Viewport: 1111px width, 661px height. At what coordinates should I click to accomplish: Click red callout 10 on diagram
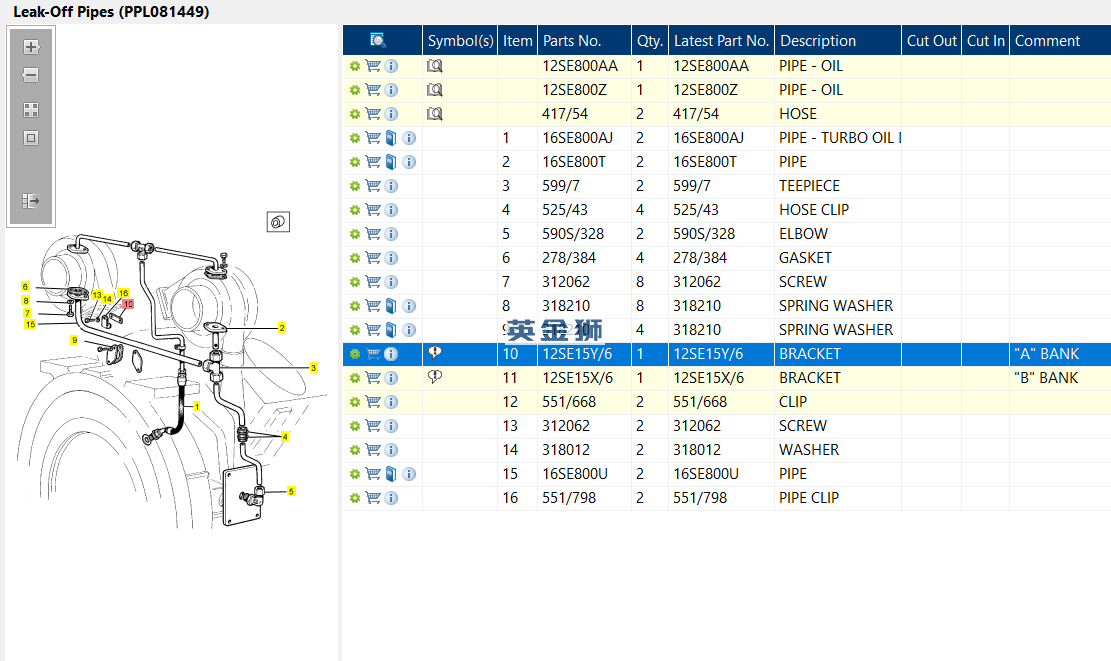coord(128,304)
